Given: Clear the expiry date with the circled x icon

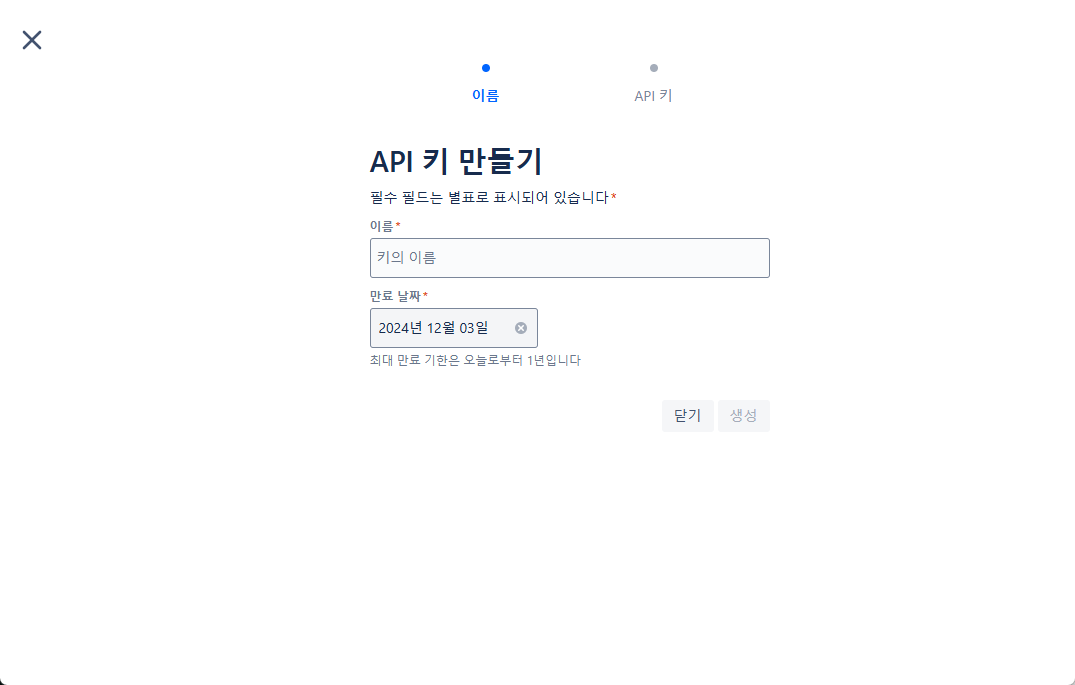Looking at the screenshot, I should coord(521,328).
